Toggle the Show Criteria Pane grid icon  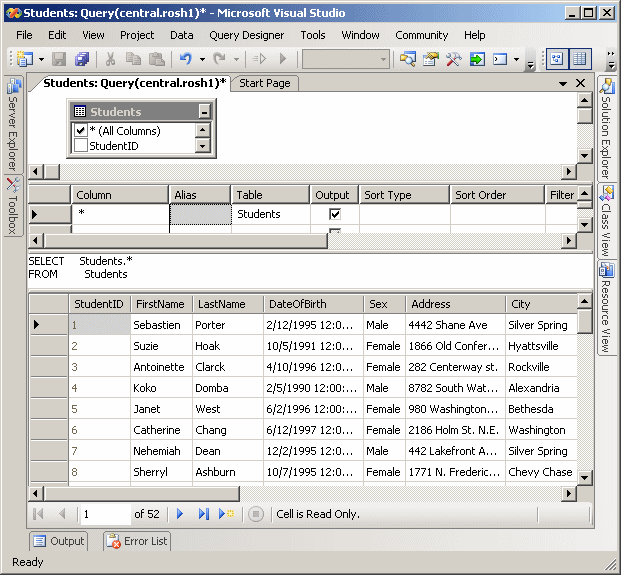[580, 59]
